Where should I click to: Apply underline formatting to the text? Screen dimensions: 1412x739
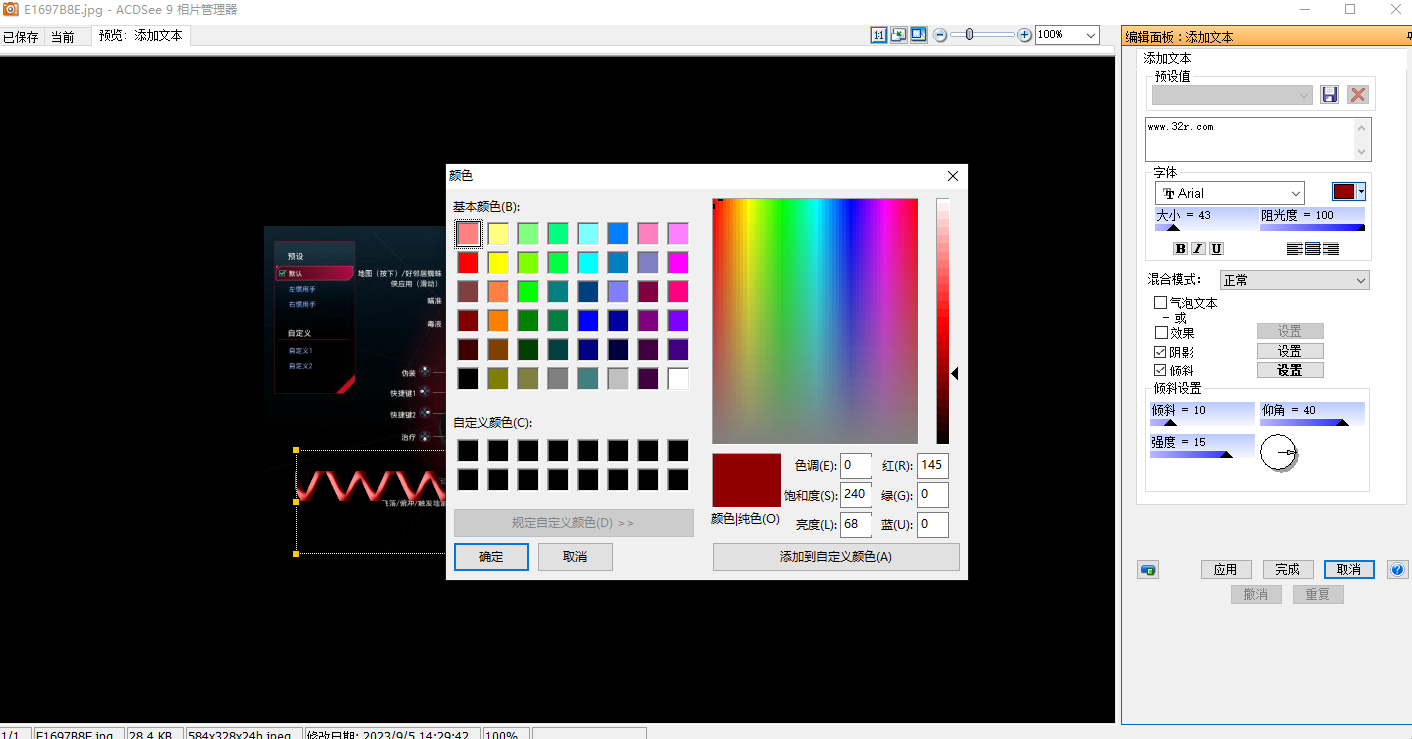tap(1216, 248)
